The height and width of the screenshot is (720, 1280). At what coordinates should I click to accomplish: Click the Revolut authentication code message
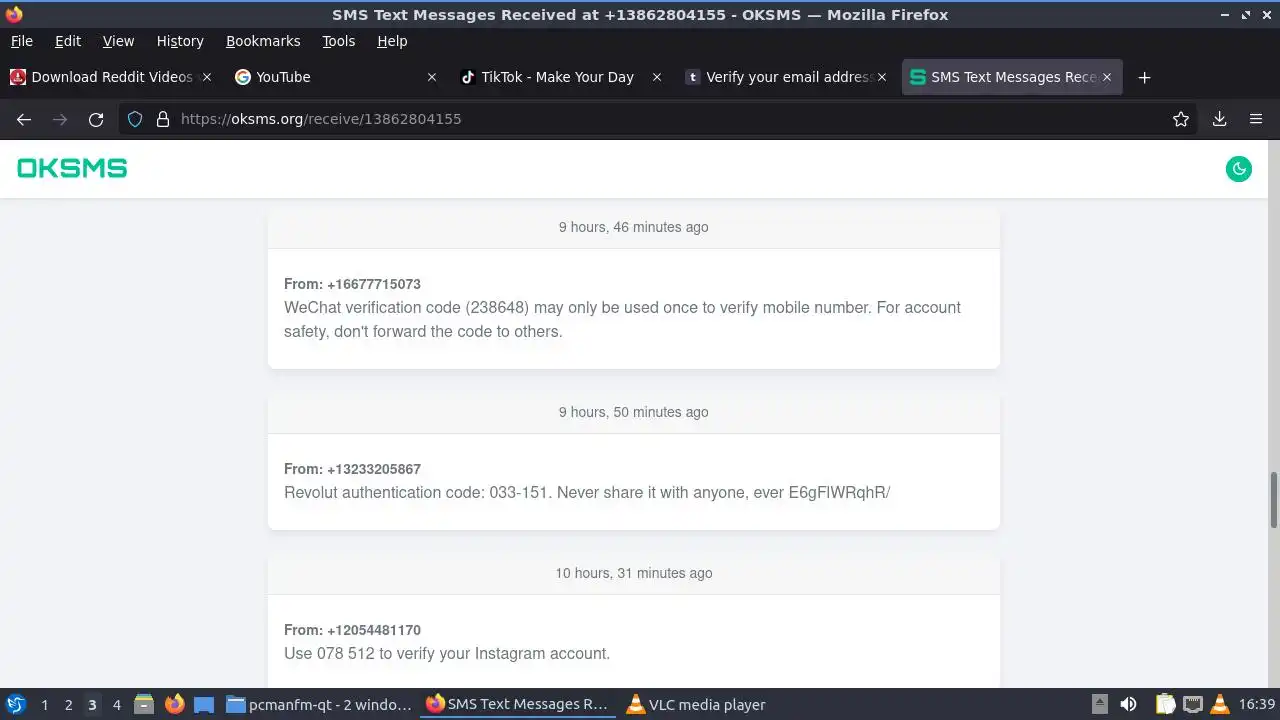pyautogui.click(x=587, y=492)
